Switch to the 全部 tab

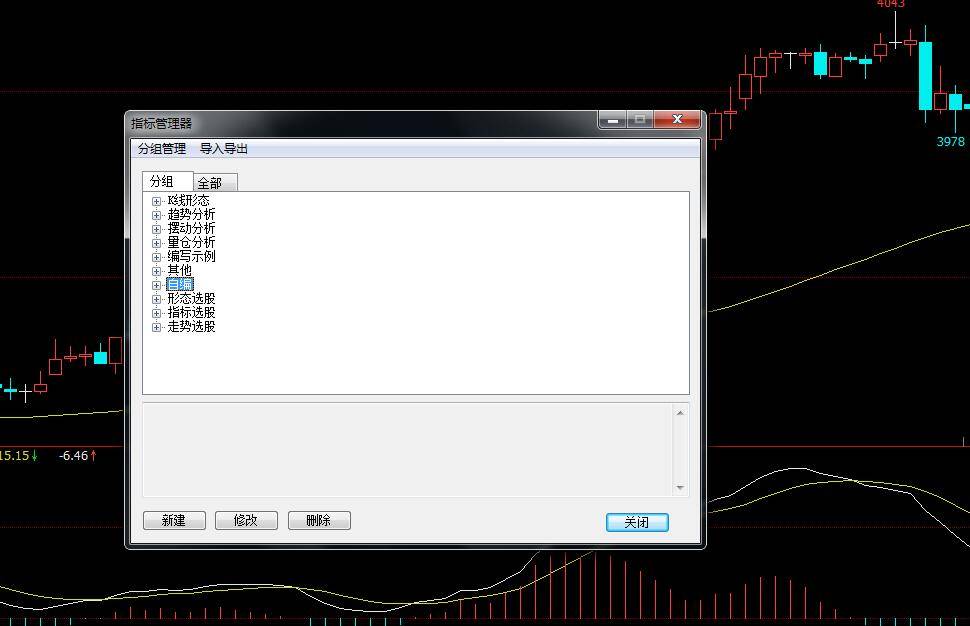coord(215,183)
